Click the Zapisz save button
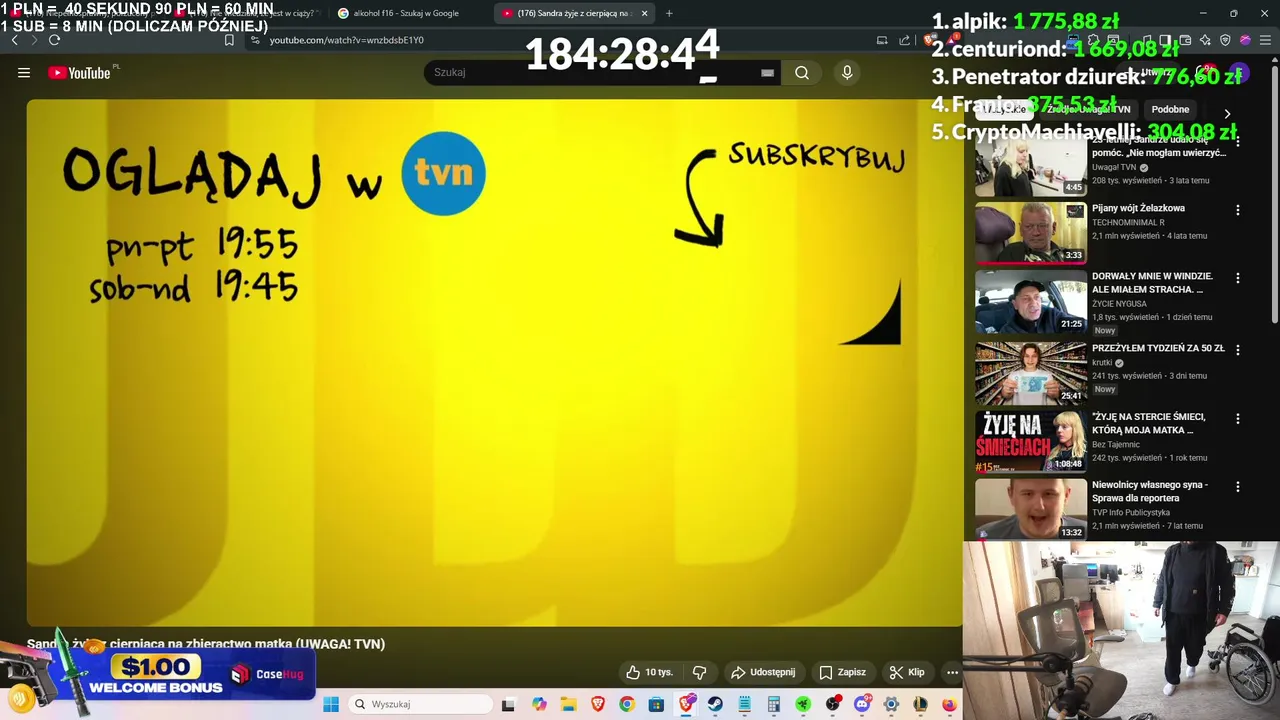 tap(842, 672)
